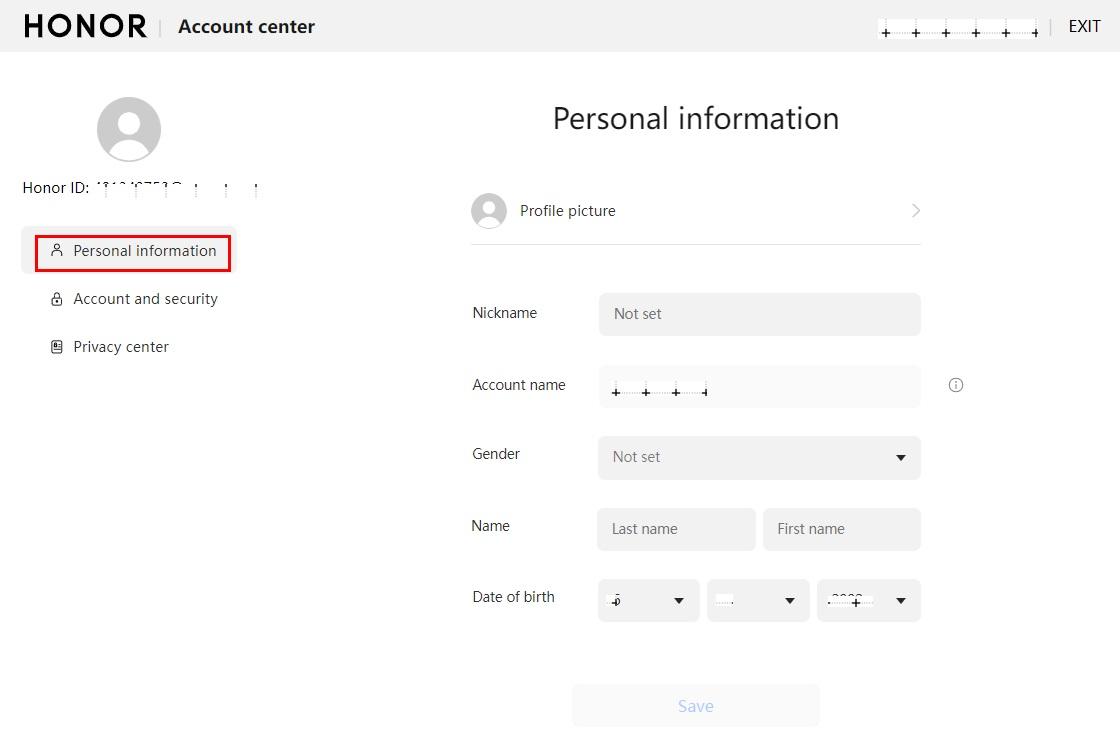
Task: Click the Save button
Action: point(695,705)
